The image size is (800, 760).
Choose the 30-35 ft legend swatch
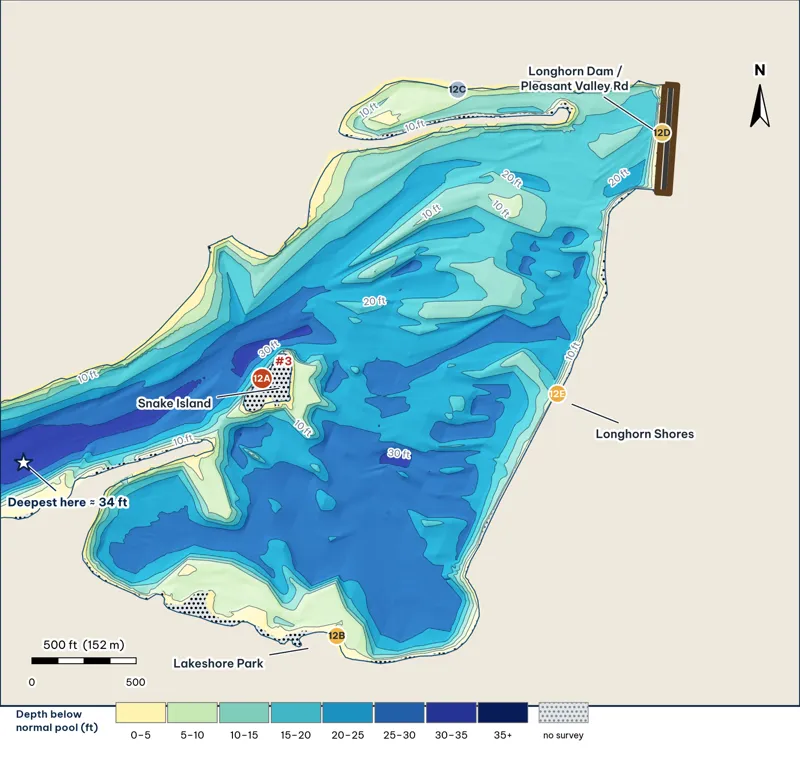click(451, 713)
